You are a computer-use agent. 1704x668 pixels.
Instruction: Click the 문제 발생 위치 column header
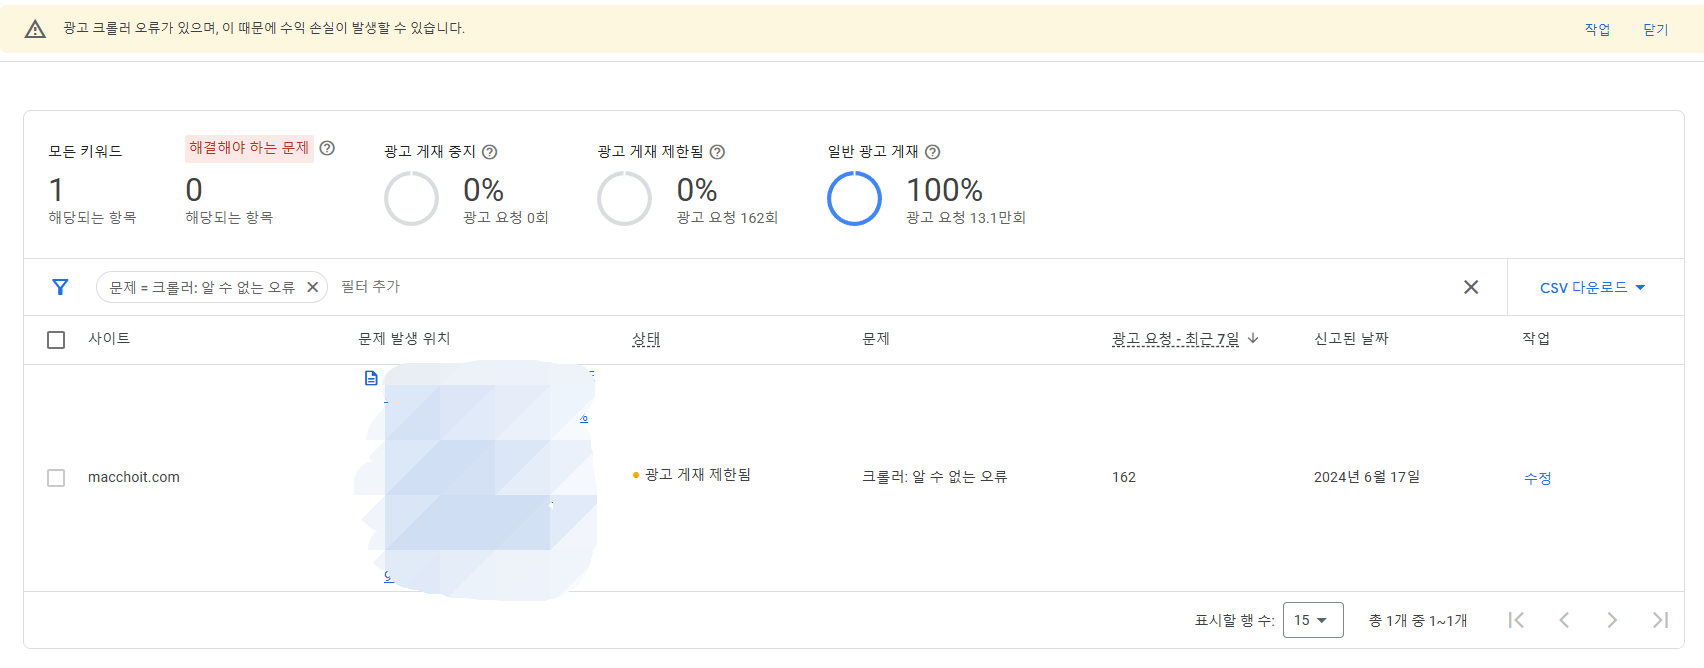pyautogui.click(x=404, y=339)
